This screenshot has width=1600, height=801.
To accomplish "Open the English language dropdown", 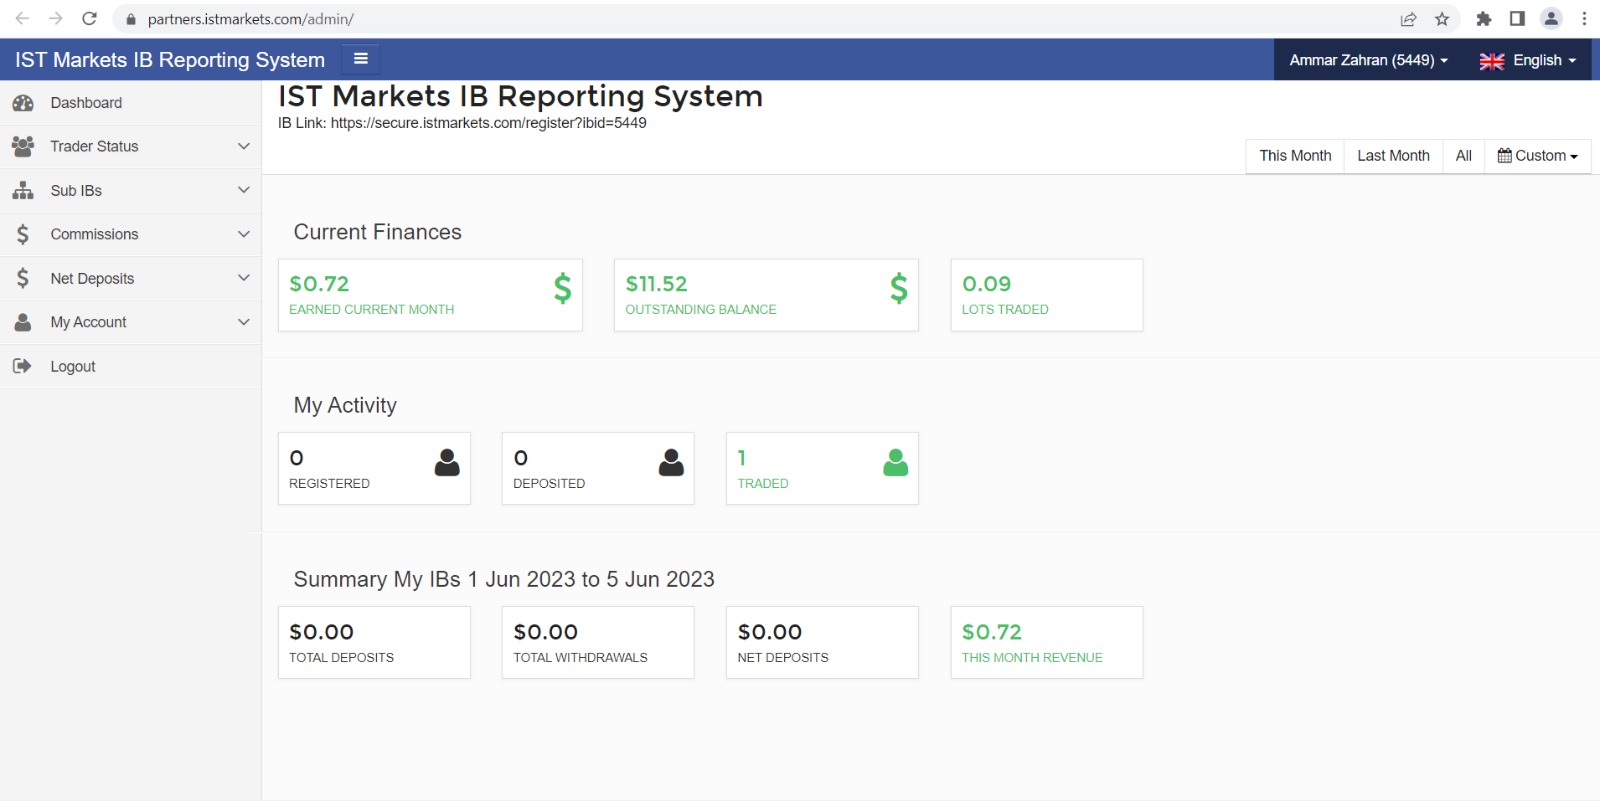I will (1528, 60).
